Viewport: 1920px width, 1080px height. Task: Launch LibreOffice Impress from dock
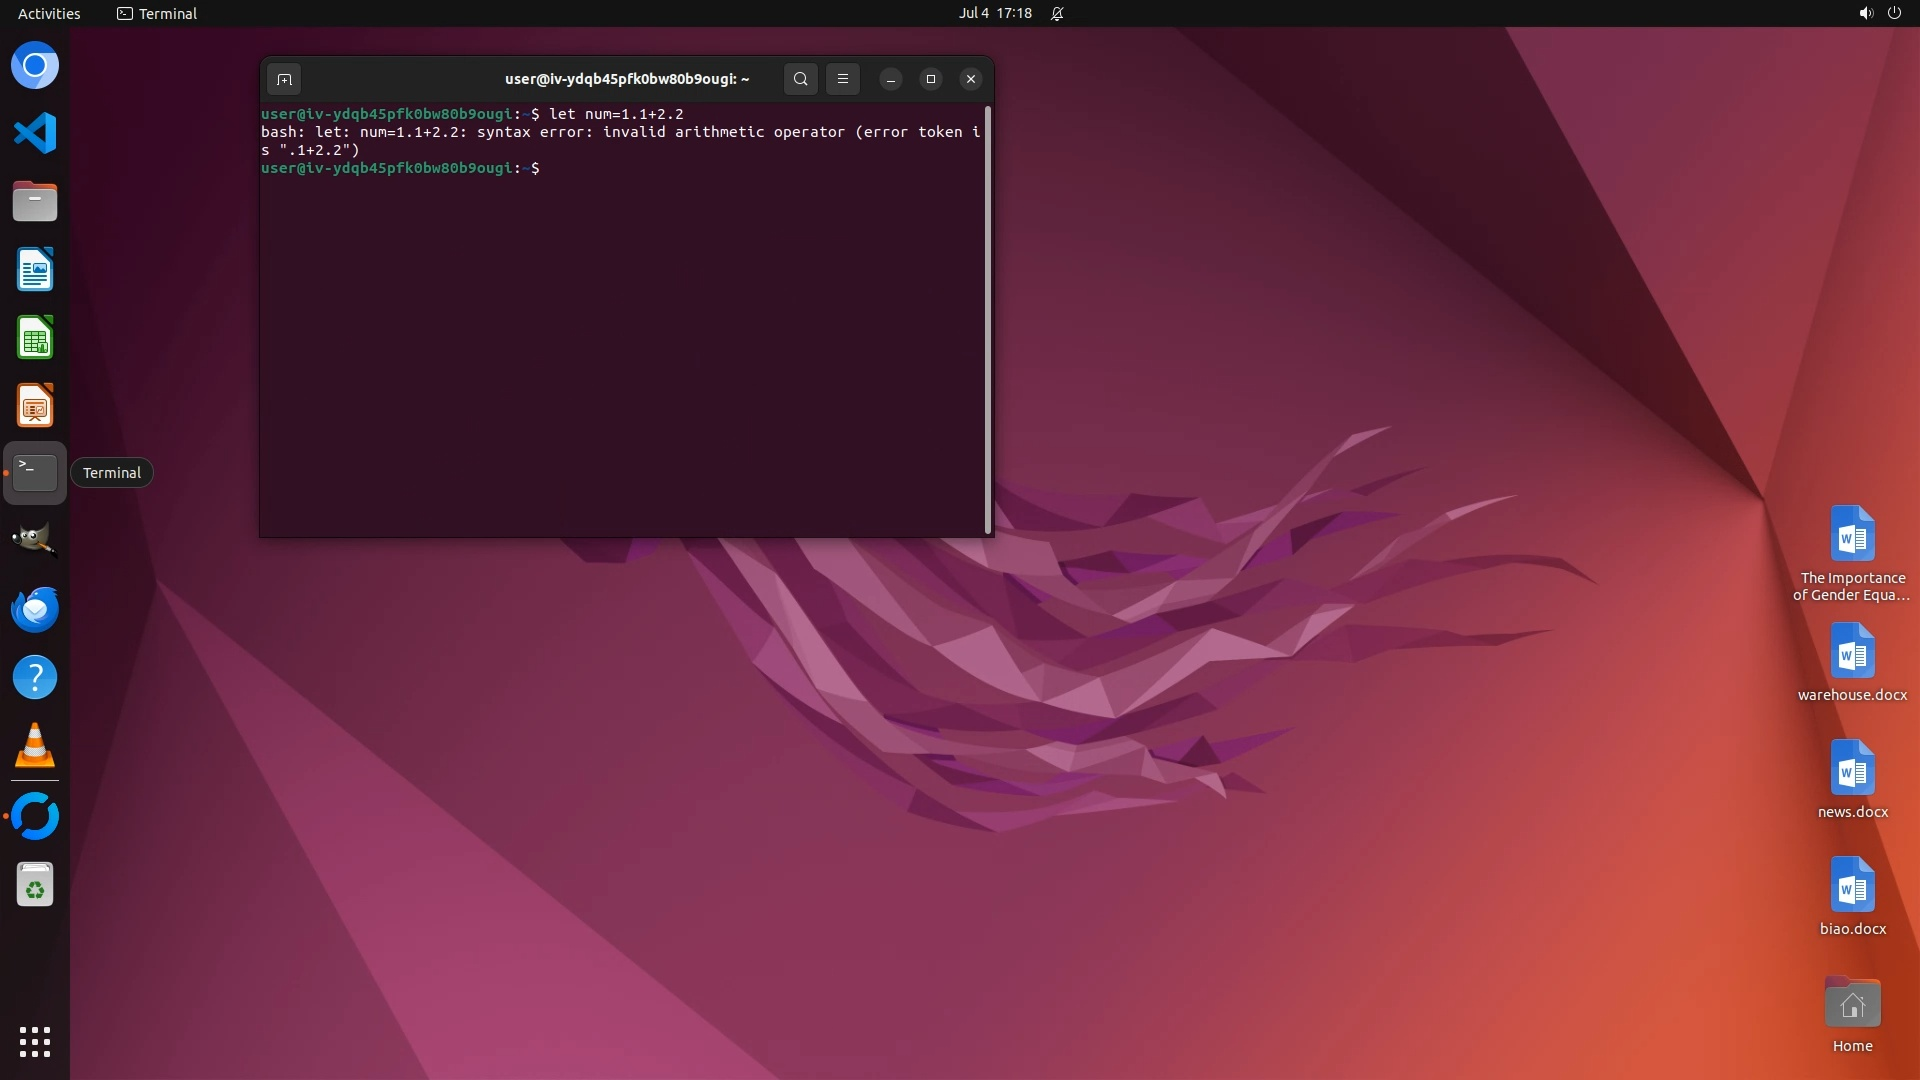[35, 405]
